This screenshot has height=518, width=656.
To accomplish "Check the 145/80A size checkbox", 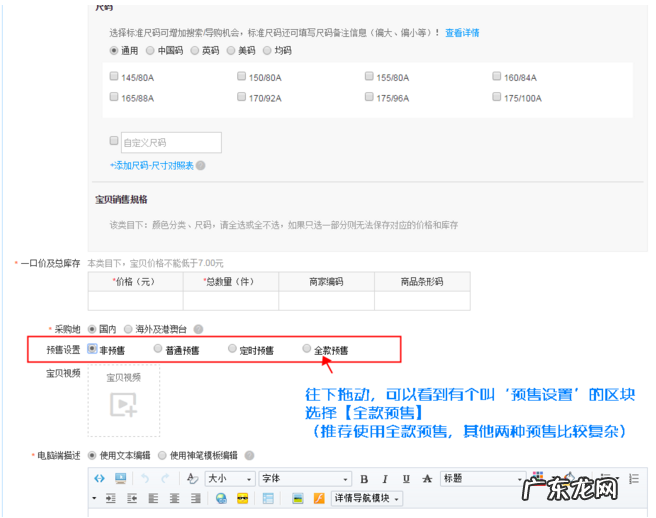I will pos(114,76).
